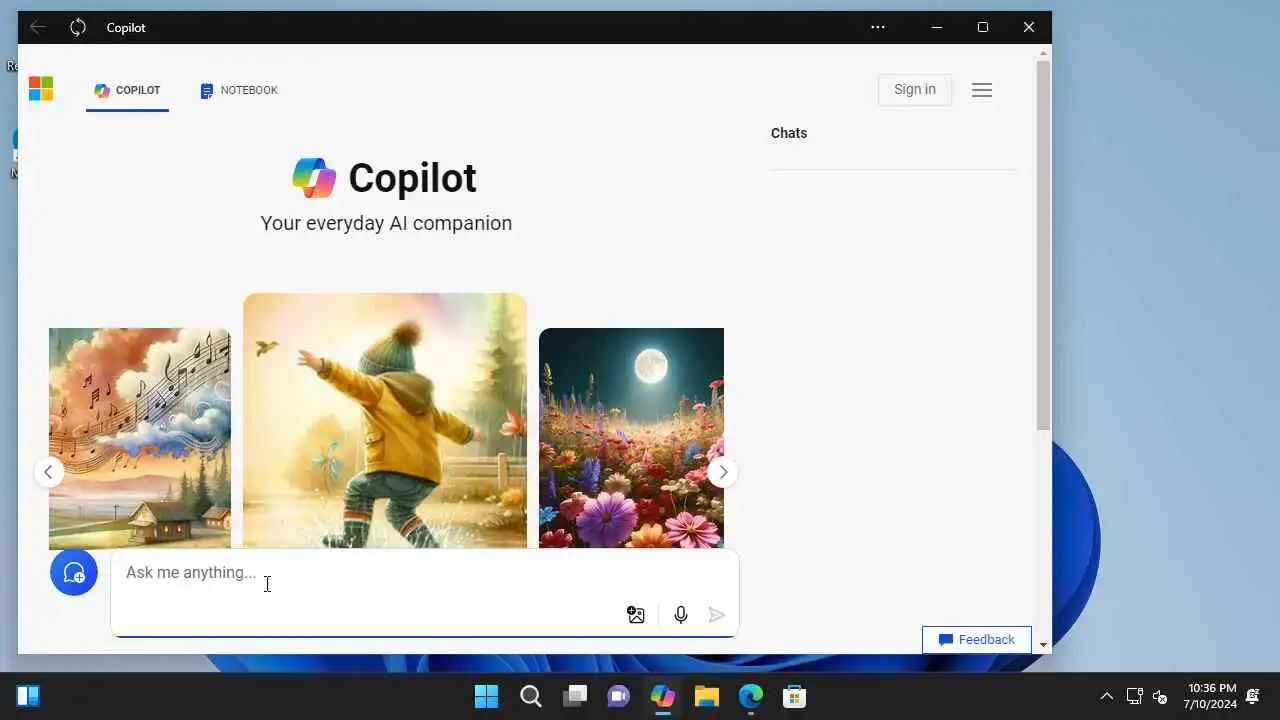Open the moonlit flowers image
Viewport: 1280px width, 720px height.
[x=631, y=438]
